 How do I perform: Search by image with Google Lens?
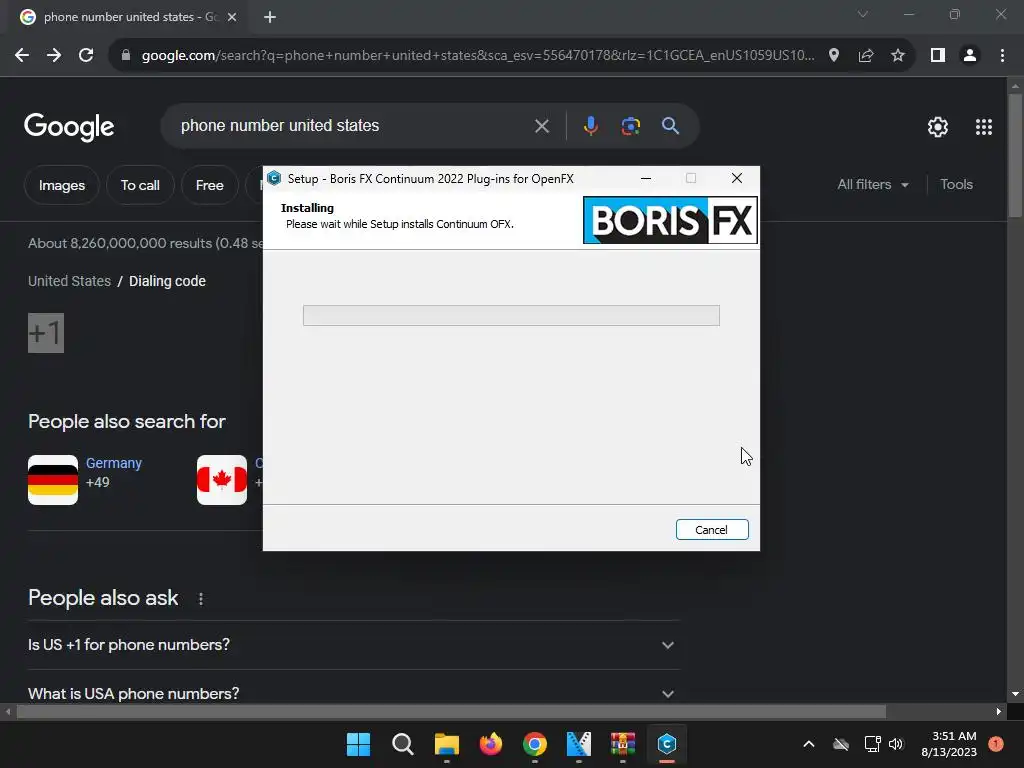coord(631,125)
